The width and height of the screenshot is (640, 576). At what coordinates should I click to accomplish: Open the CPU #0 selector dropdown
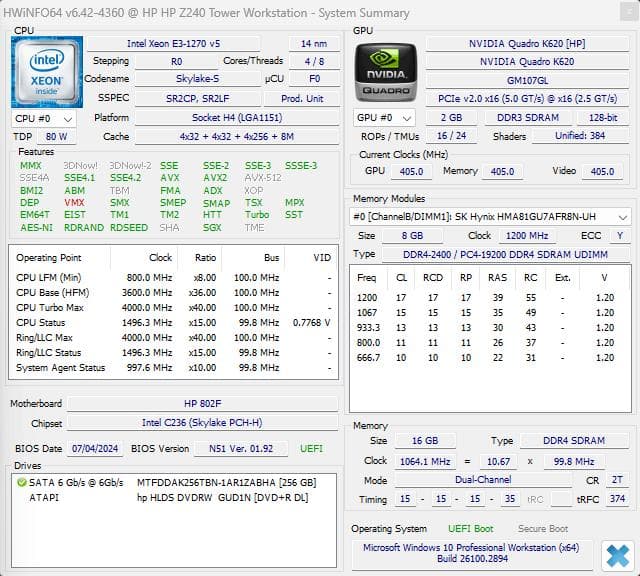[x=44, y=119]
